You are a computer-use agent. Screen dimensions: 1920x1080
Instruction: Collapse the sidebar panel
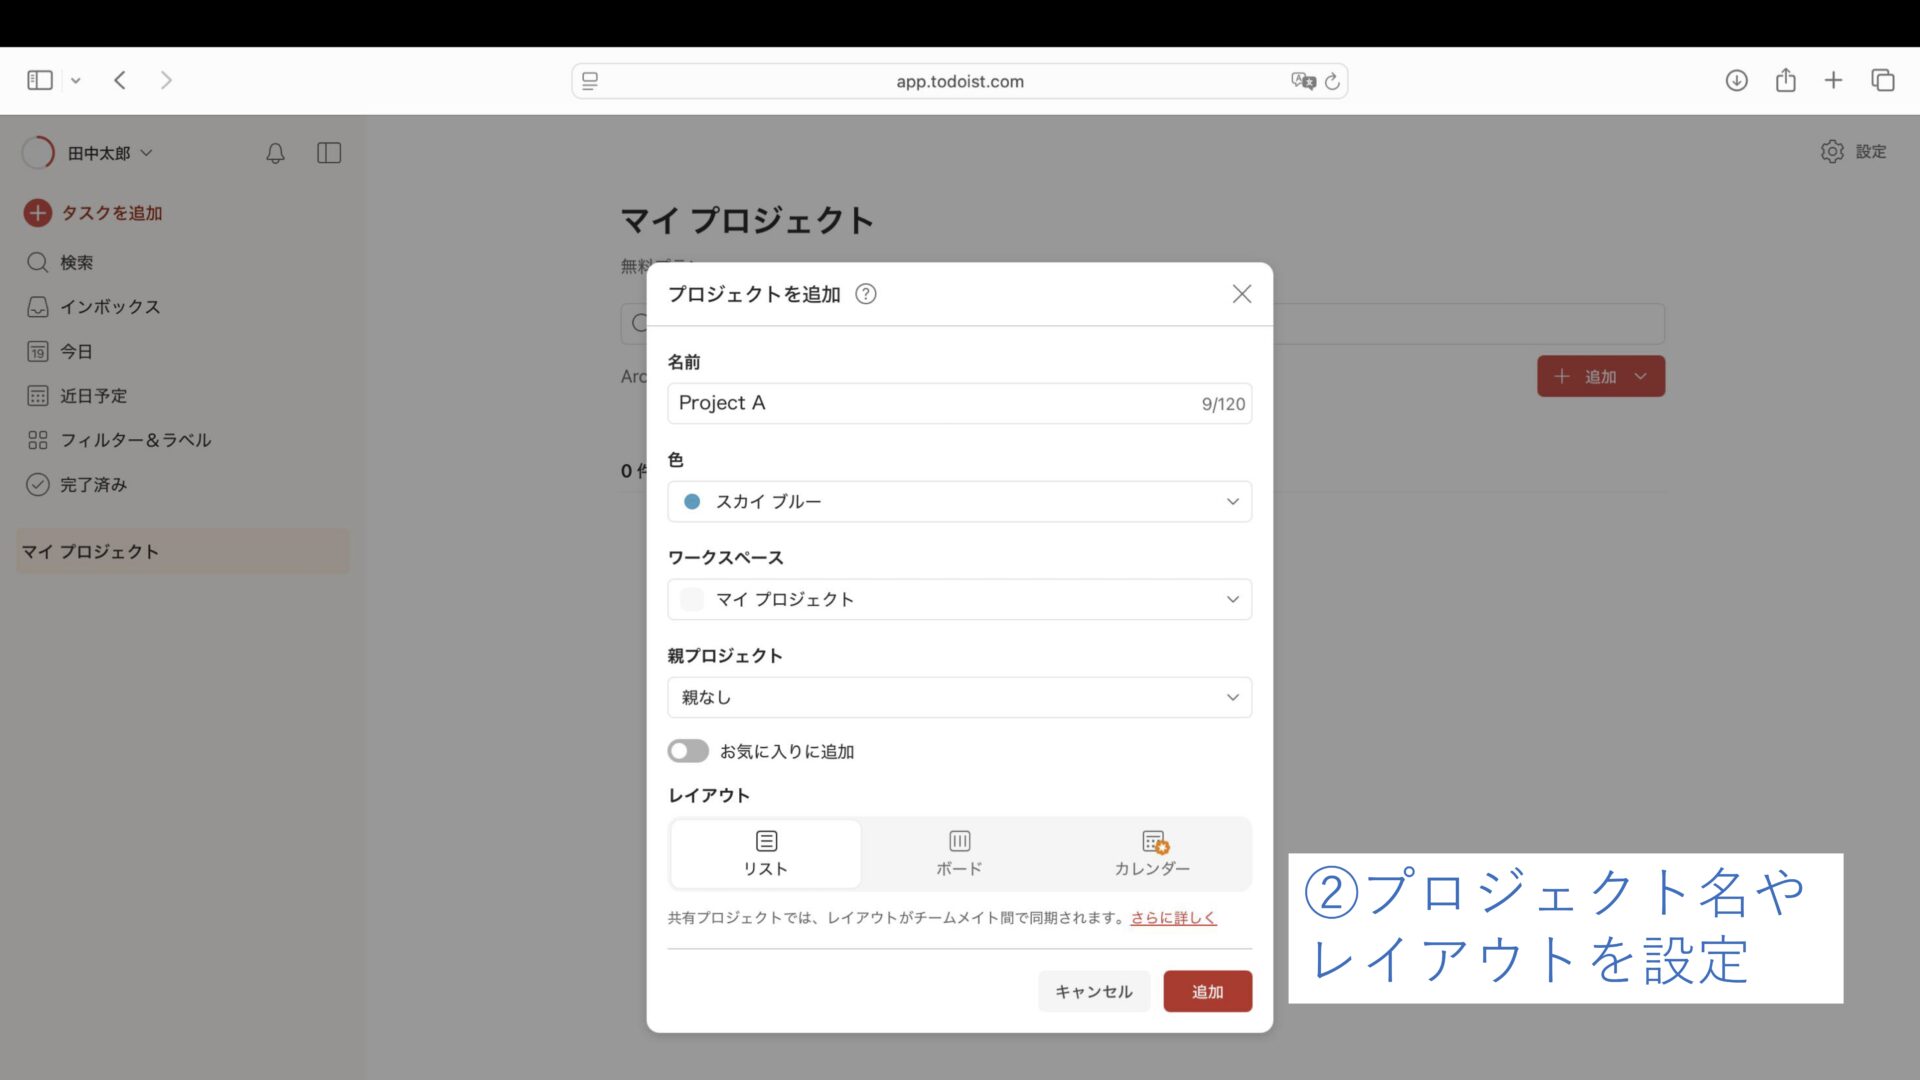pos(329,153)
